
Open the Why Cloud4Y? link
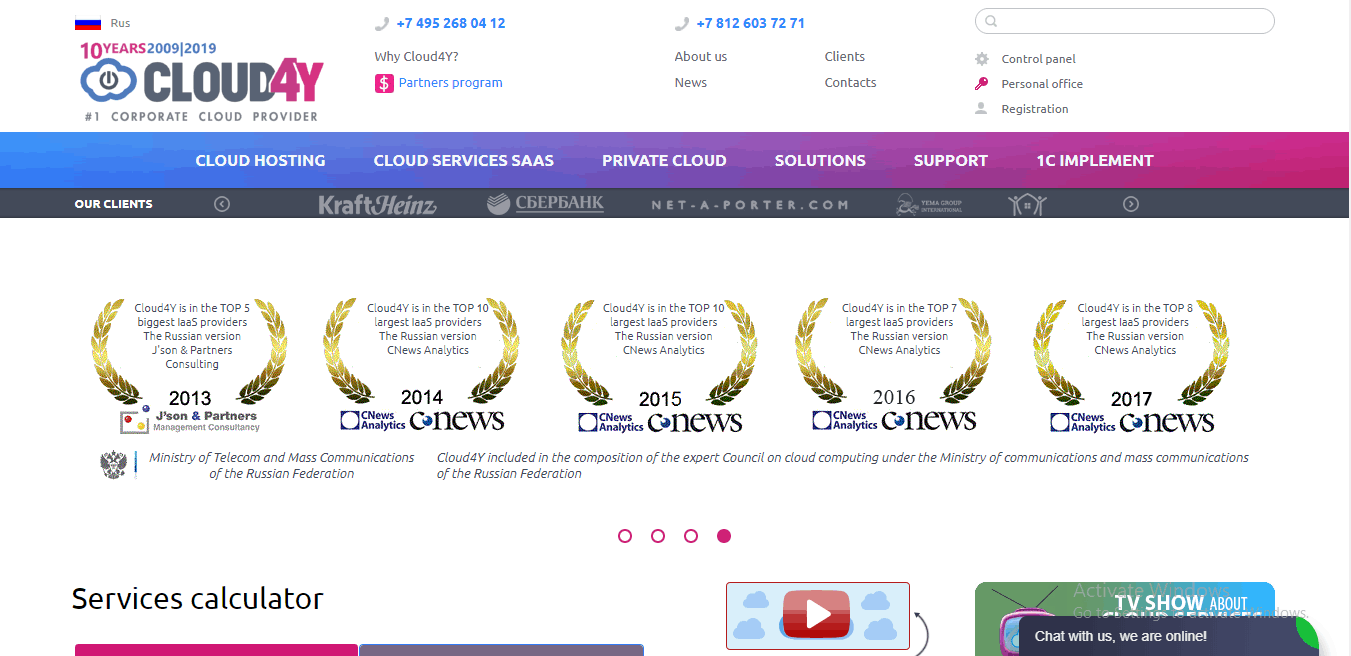tap(417, 57)
